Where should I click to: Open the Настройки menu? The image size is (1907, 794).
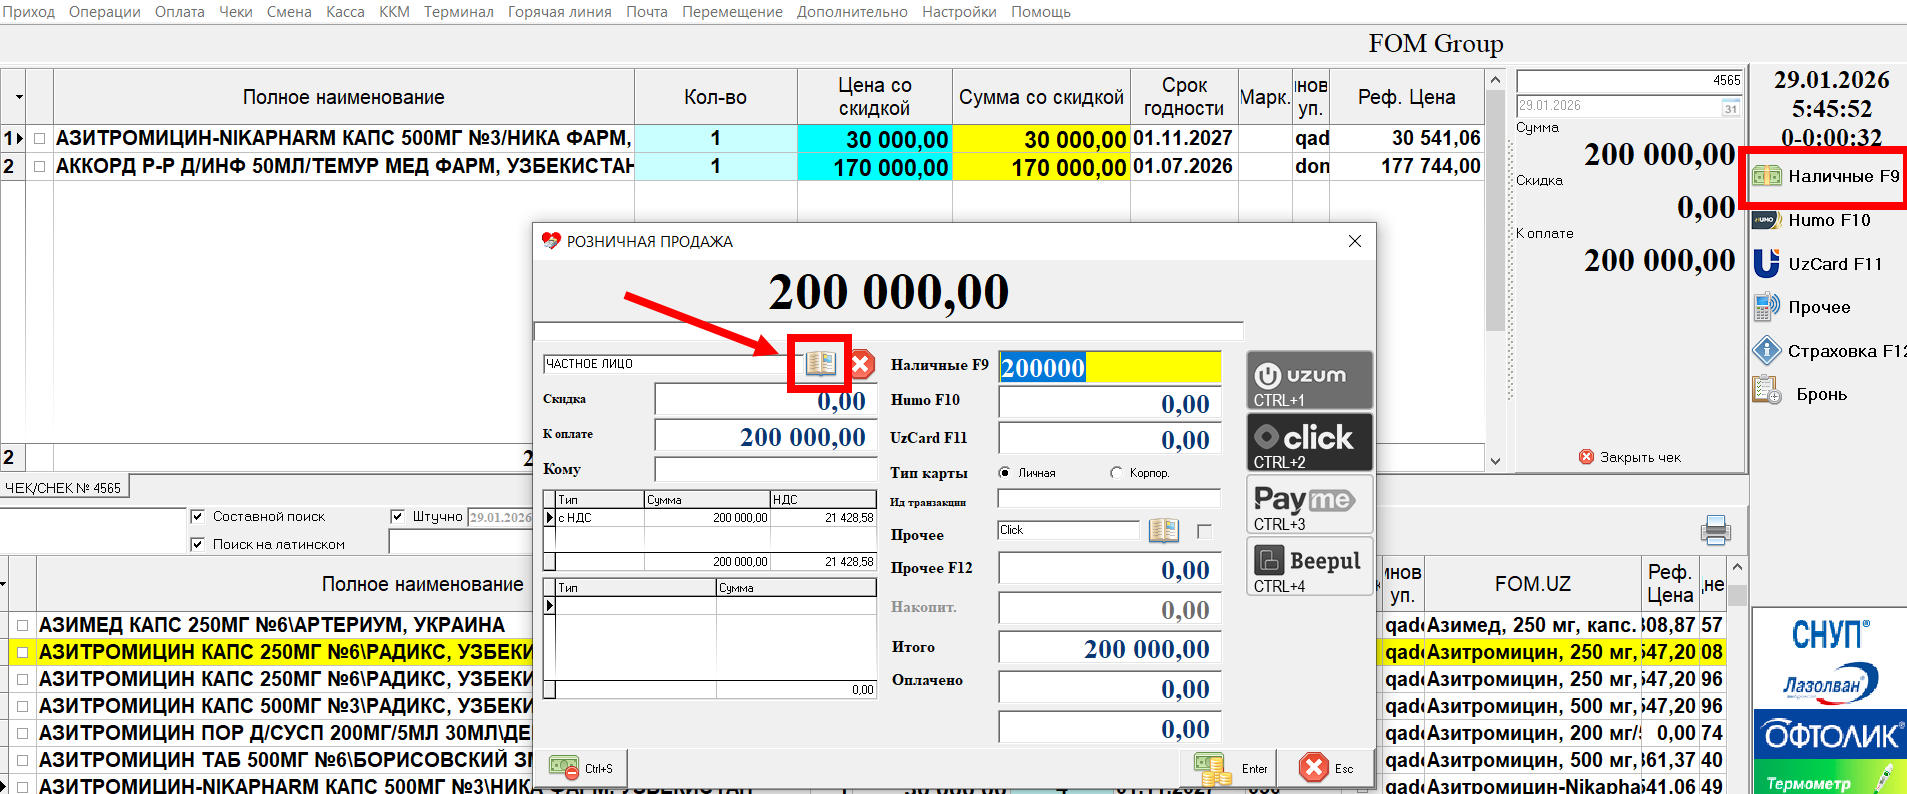click(x=958, y=12)
